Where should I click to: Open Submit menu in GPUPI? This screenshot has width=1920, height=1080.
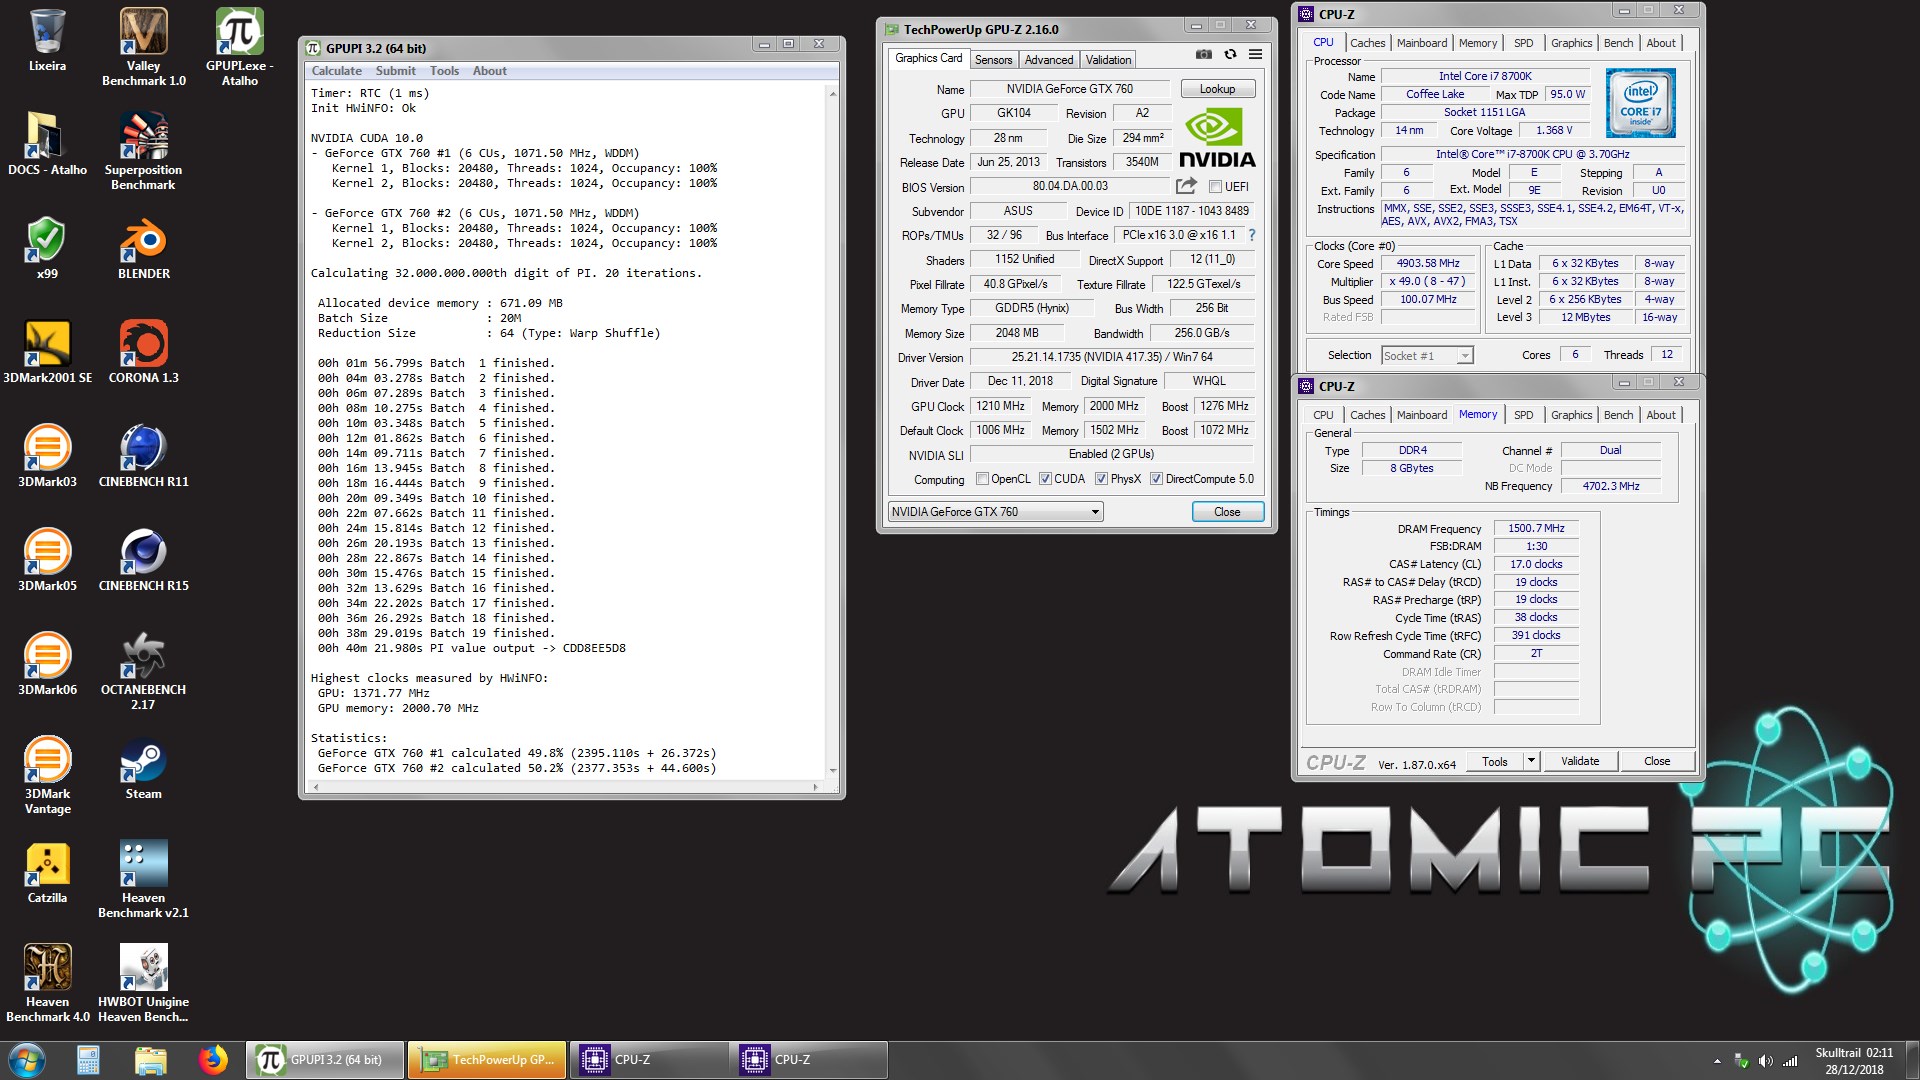395,71
